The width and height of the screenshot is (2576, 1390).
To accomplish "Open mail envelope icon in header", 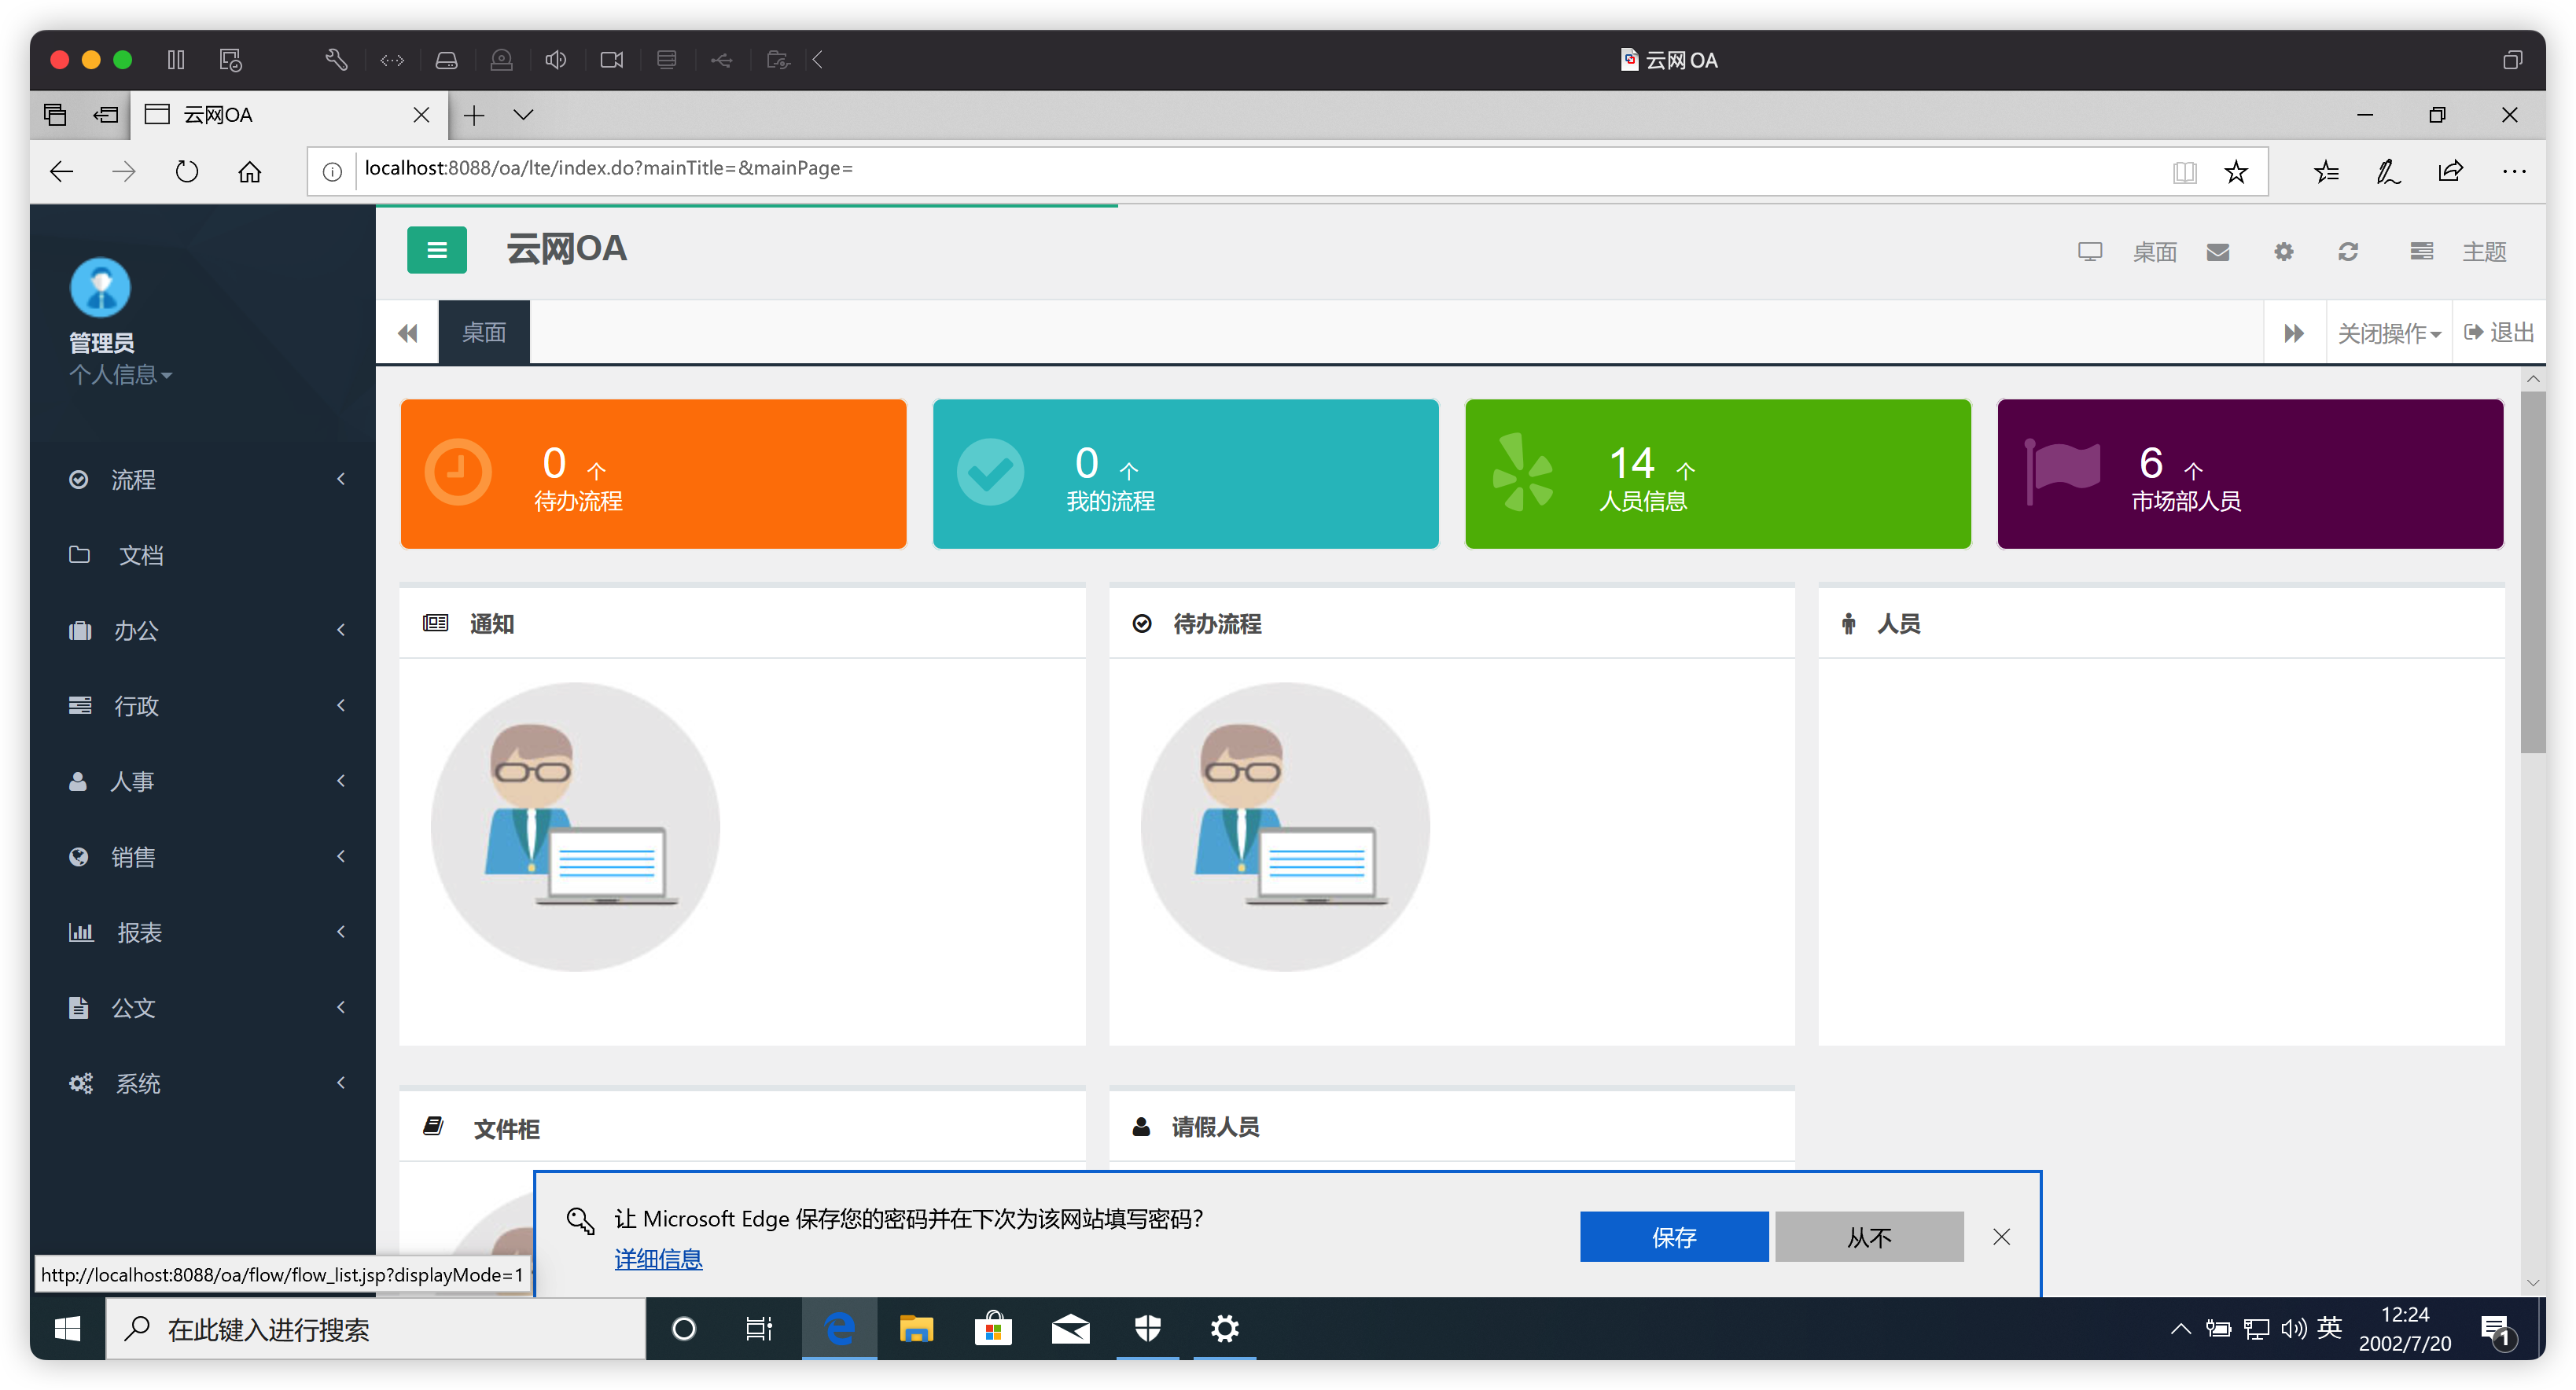I will click(2217, 252).
